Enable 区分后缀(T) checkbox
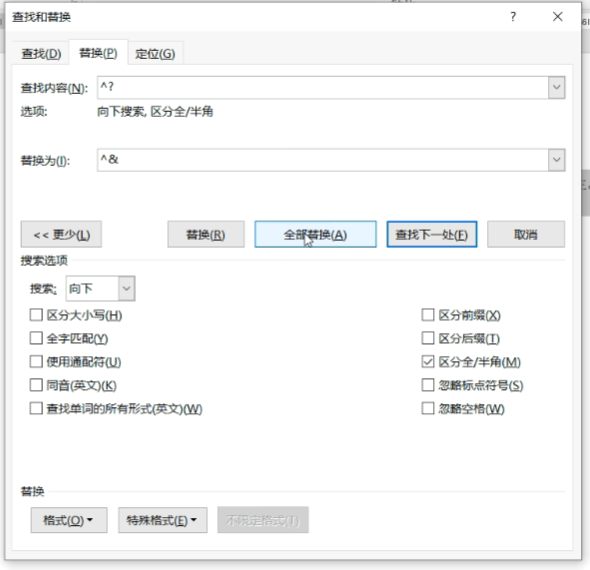 [x=428, y=338]
